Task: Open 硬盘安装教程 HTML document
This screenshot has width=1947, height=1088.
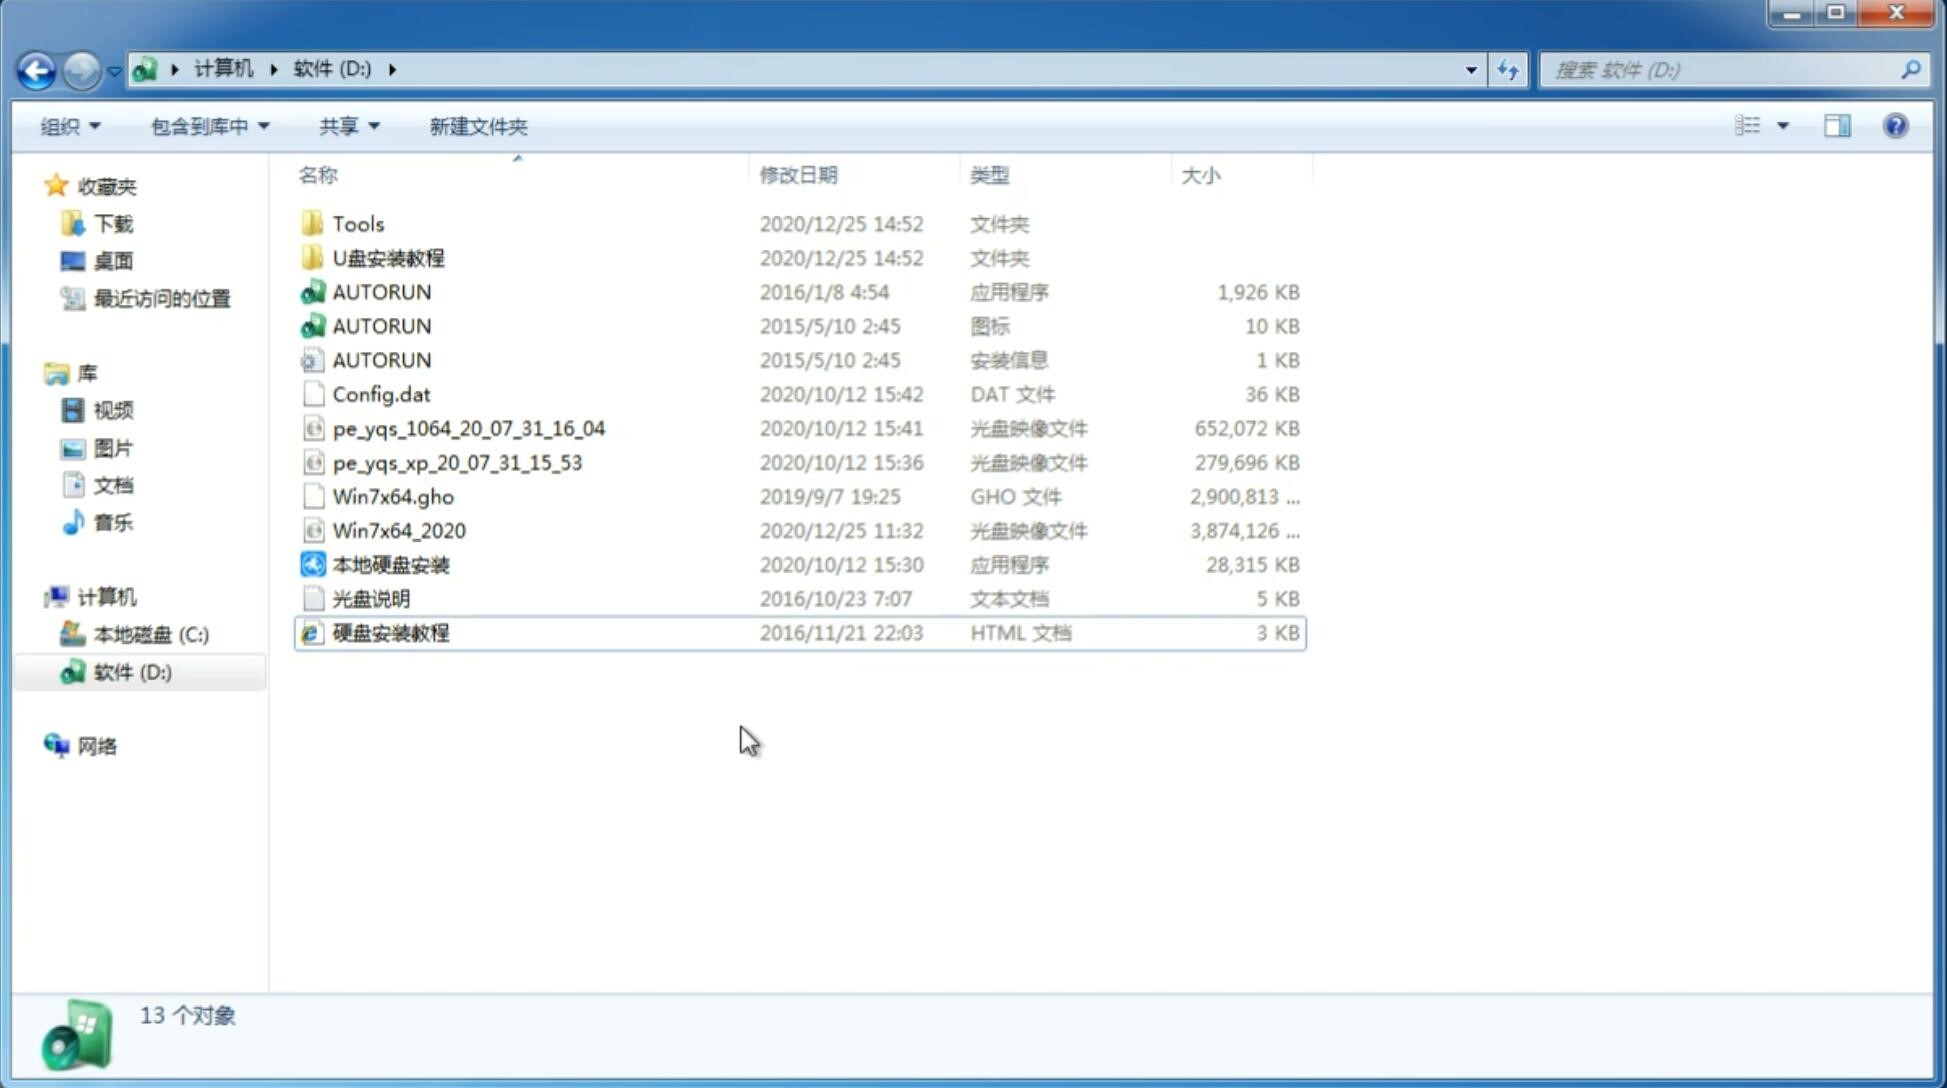Action: [389, 632]
